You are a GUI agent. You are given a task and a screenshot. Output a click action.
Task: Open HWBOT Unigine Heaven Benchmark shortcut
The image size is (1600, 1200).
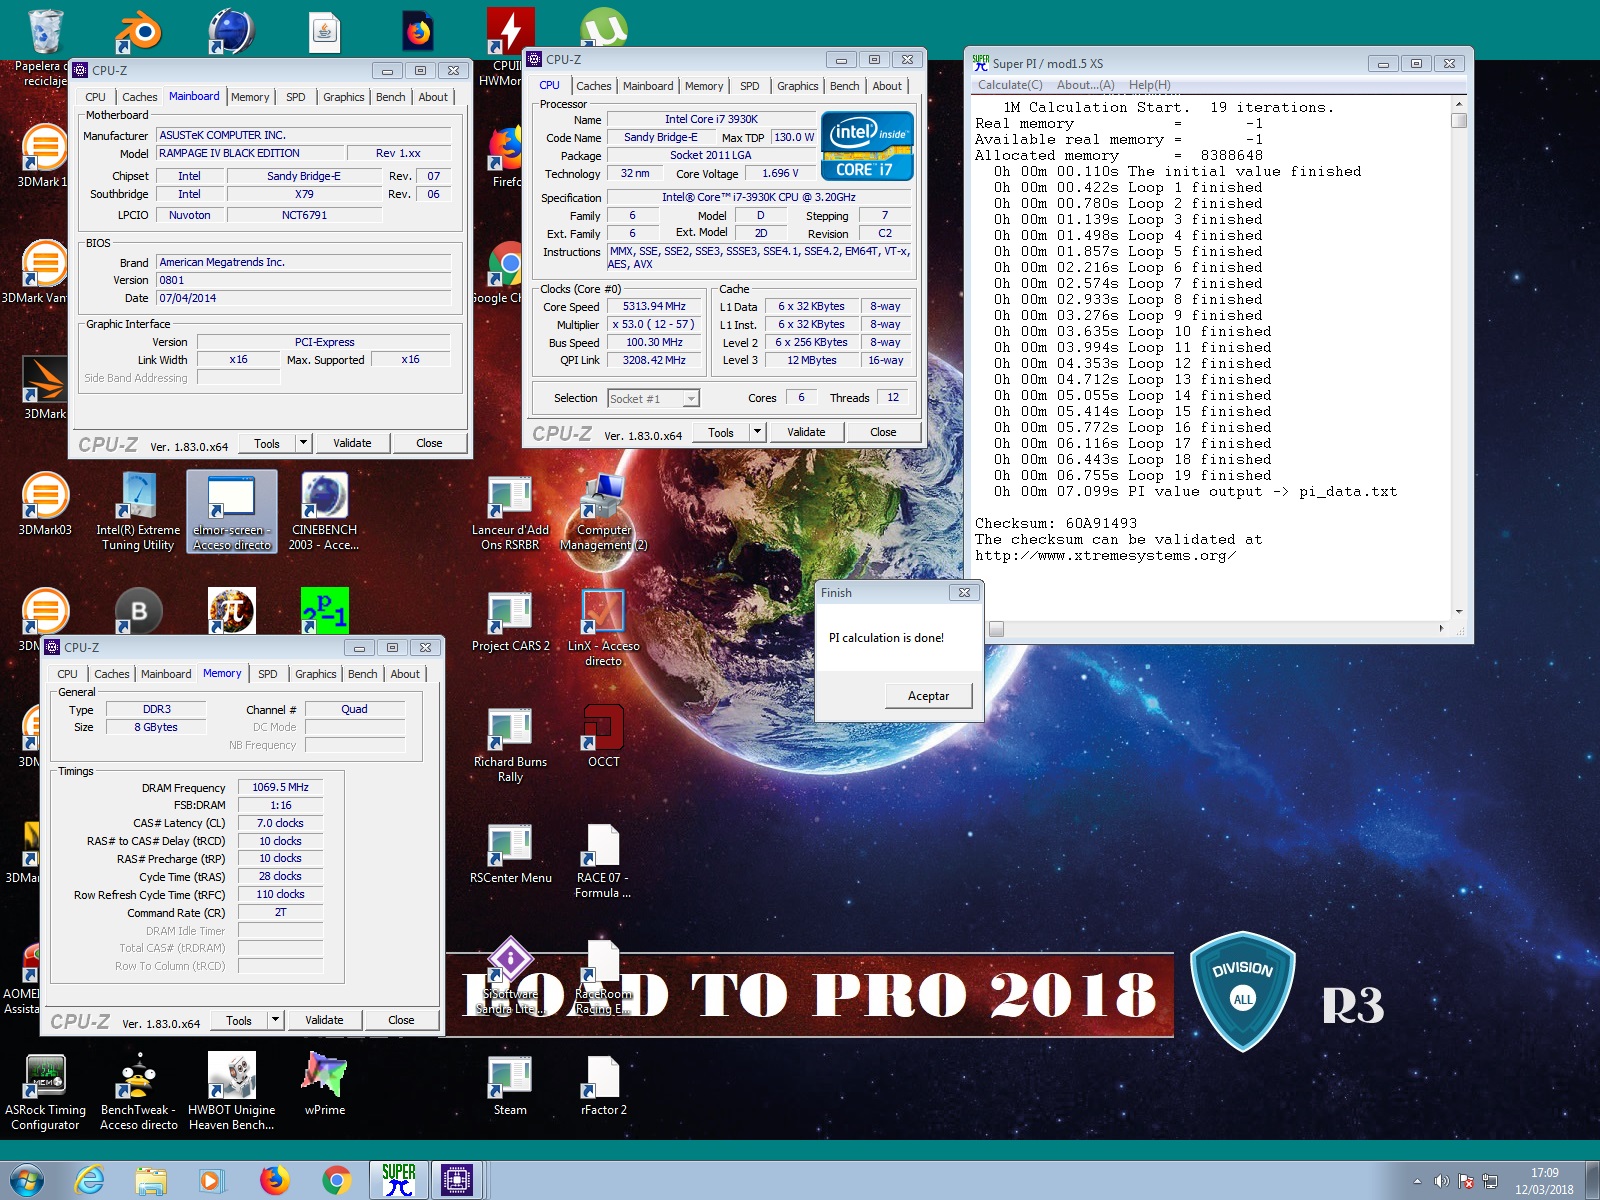[231, 1078]
